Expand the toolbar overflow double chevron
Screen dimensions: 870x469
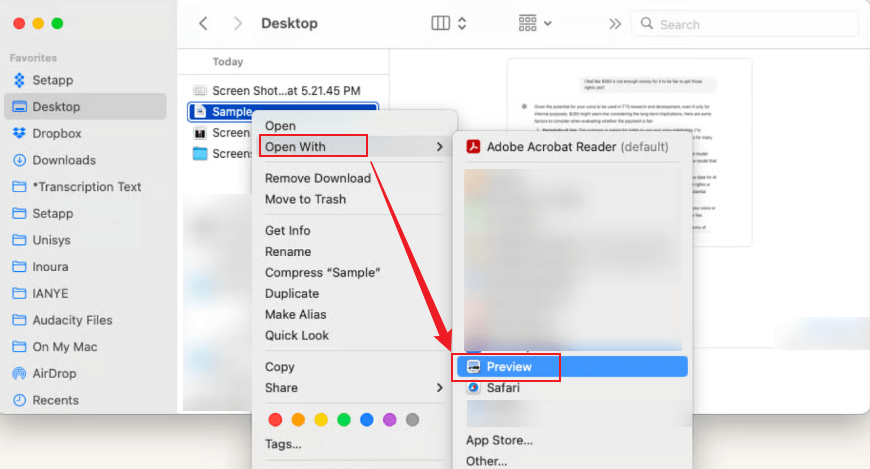click(615, 23)
